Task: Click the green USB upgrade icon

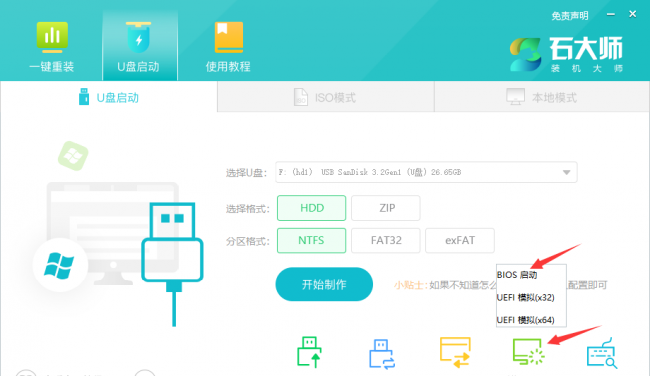Action: [x=309, y=352]
